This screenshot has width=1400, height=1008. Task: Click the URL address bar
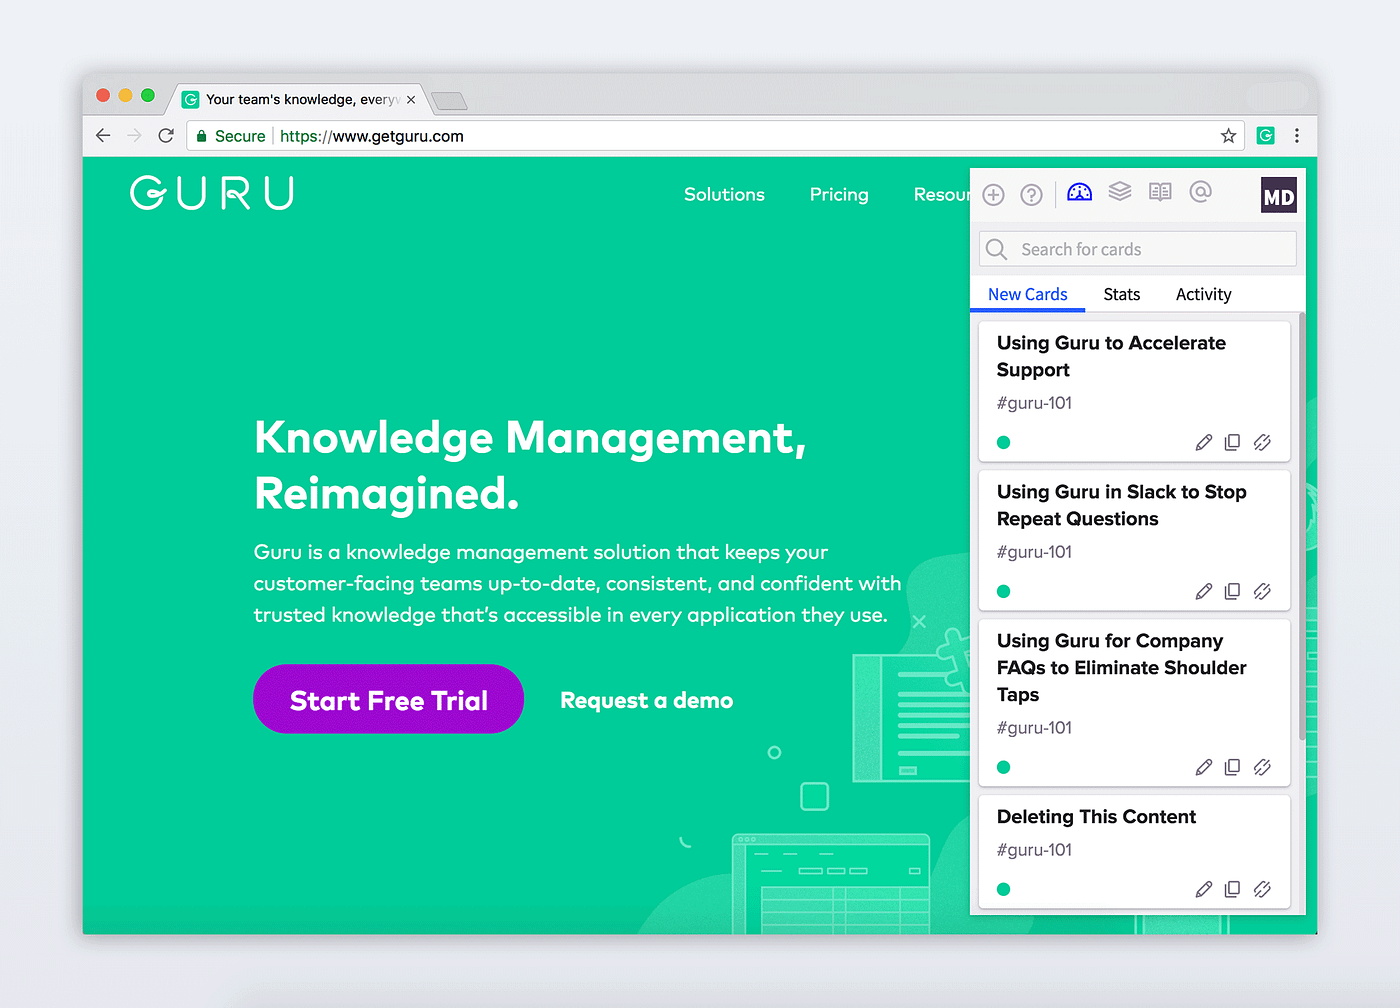point(715,136)
